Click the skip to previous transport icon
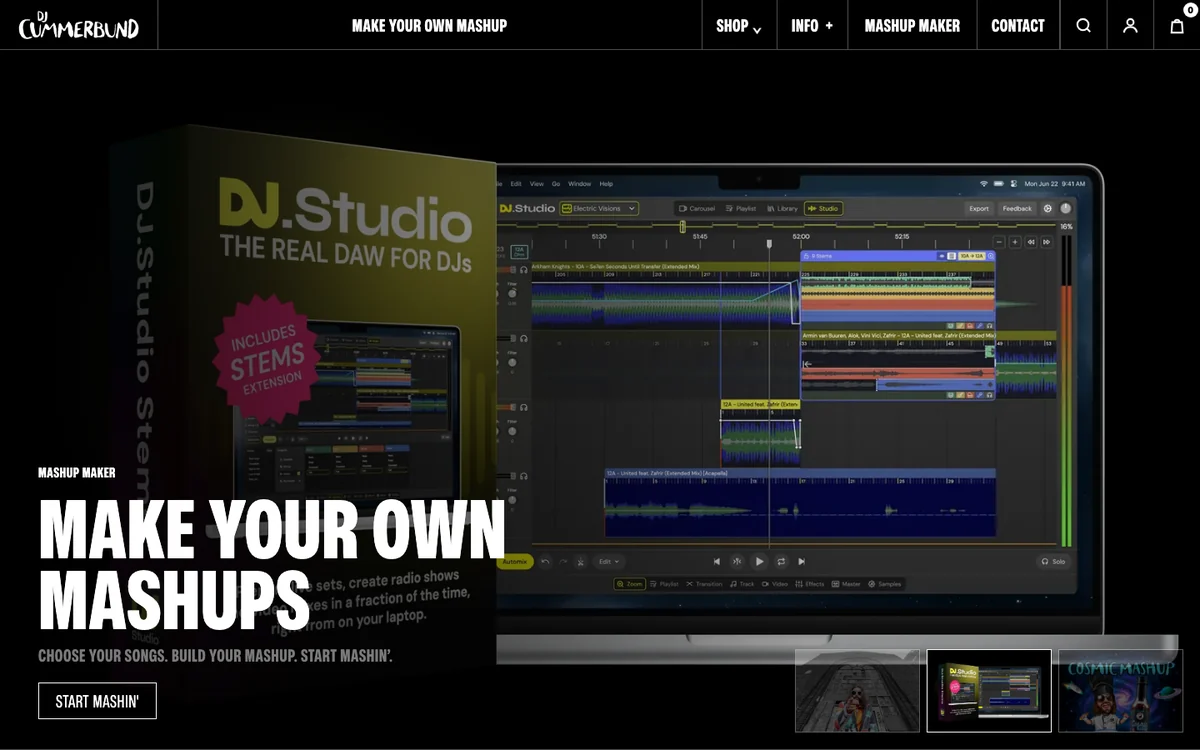 coord(716,562)
